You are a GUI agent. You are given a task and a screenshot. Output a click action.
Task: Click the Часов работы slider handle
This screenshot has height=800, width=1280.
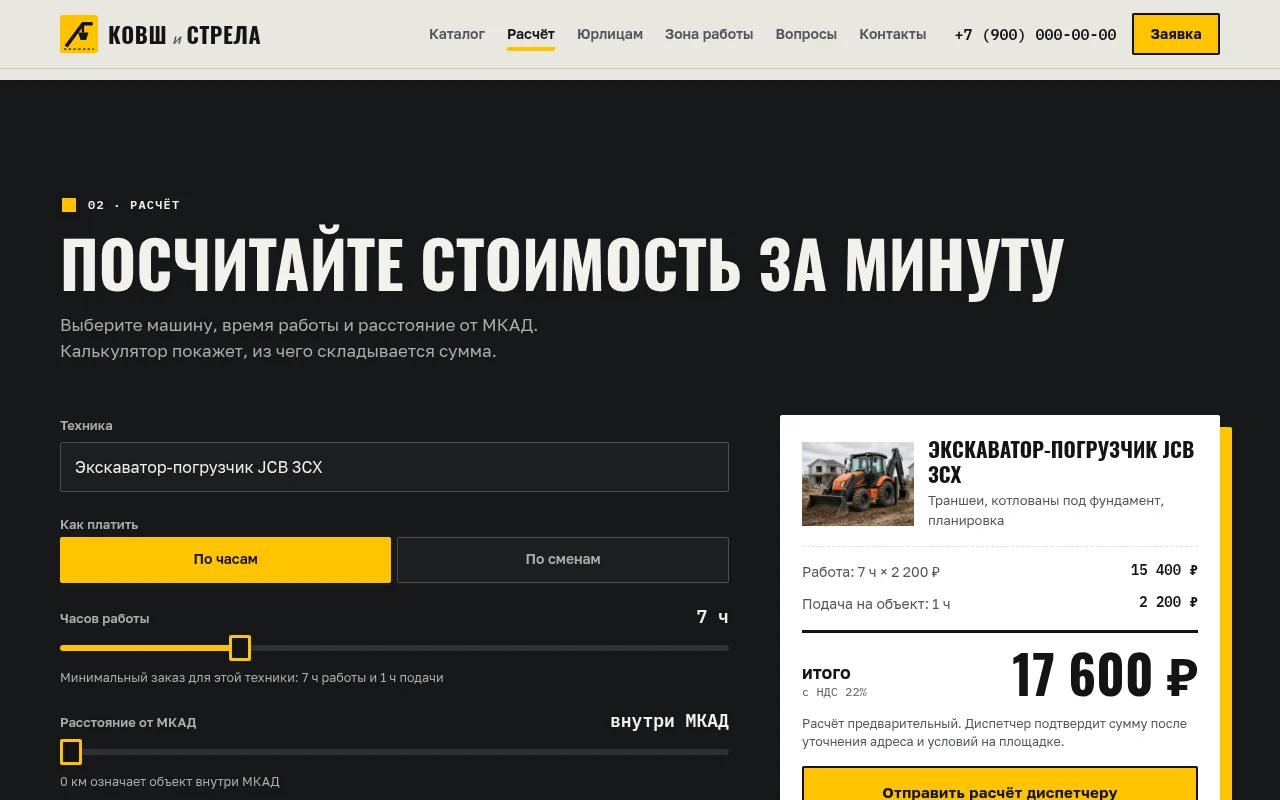tap(240, 648)
